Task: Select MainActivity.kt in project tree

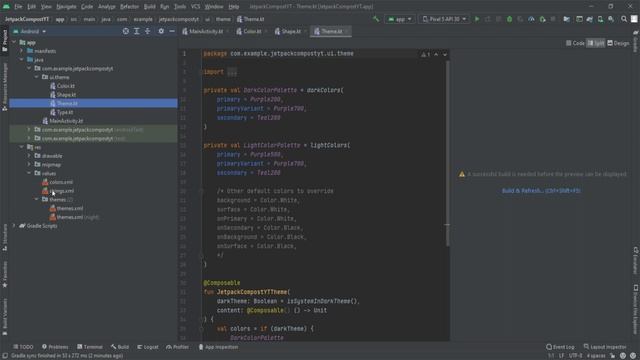Action: 66,121
